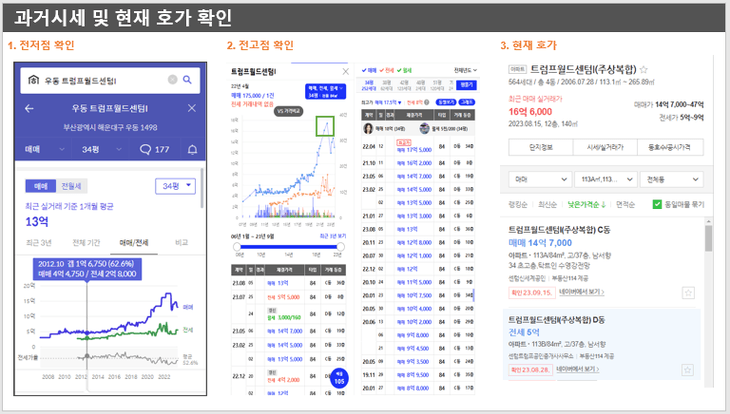Sort listings by 낮은가격순
This screenshot has width=730, height=414.
click(586, 204)
